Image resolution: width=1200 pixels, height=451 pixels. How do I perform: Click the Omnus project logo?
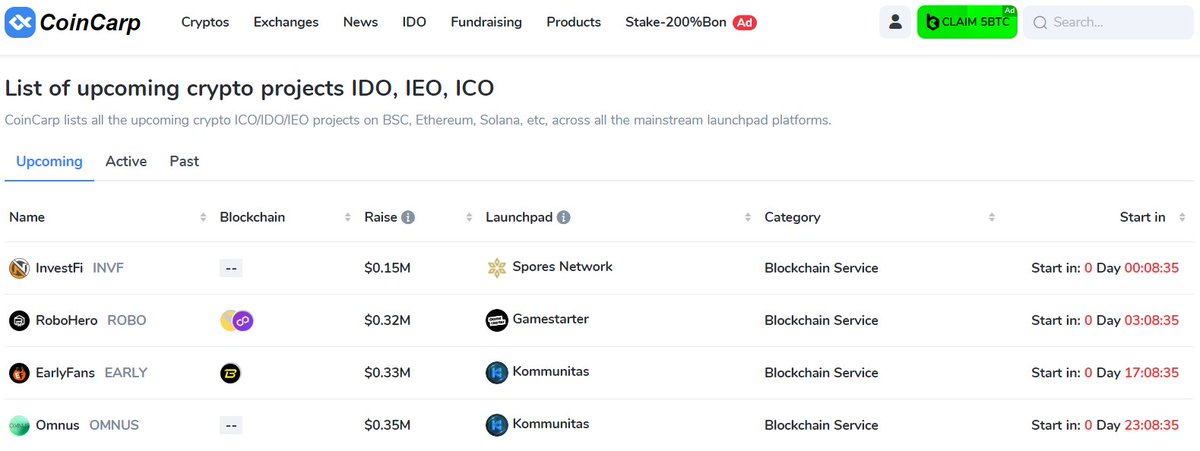point(19,425)
